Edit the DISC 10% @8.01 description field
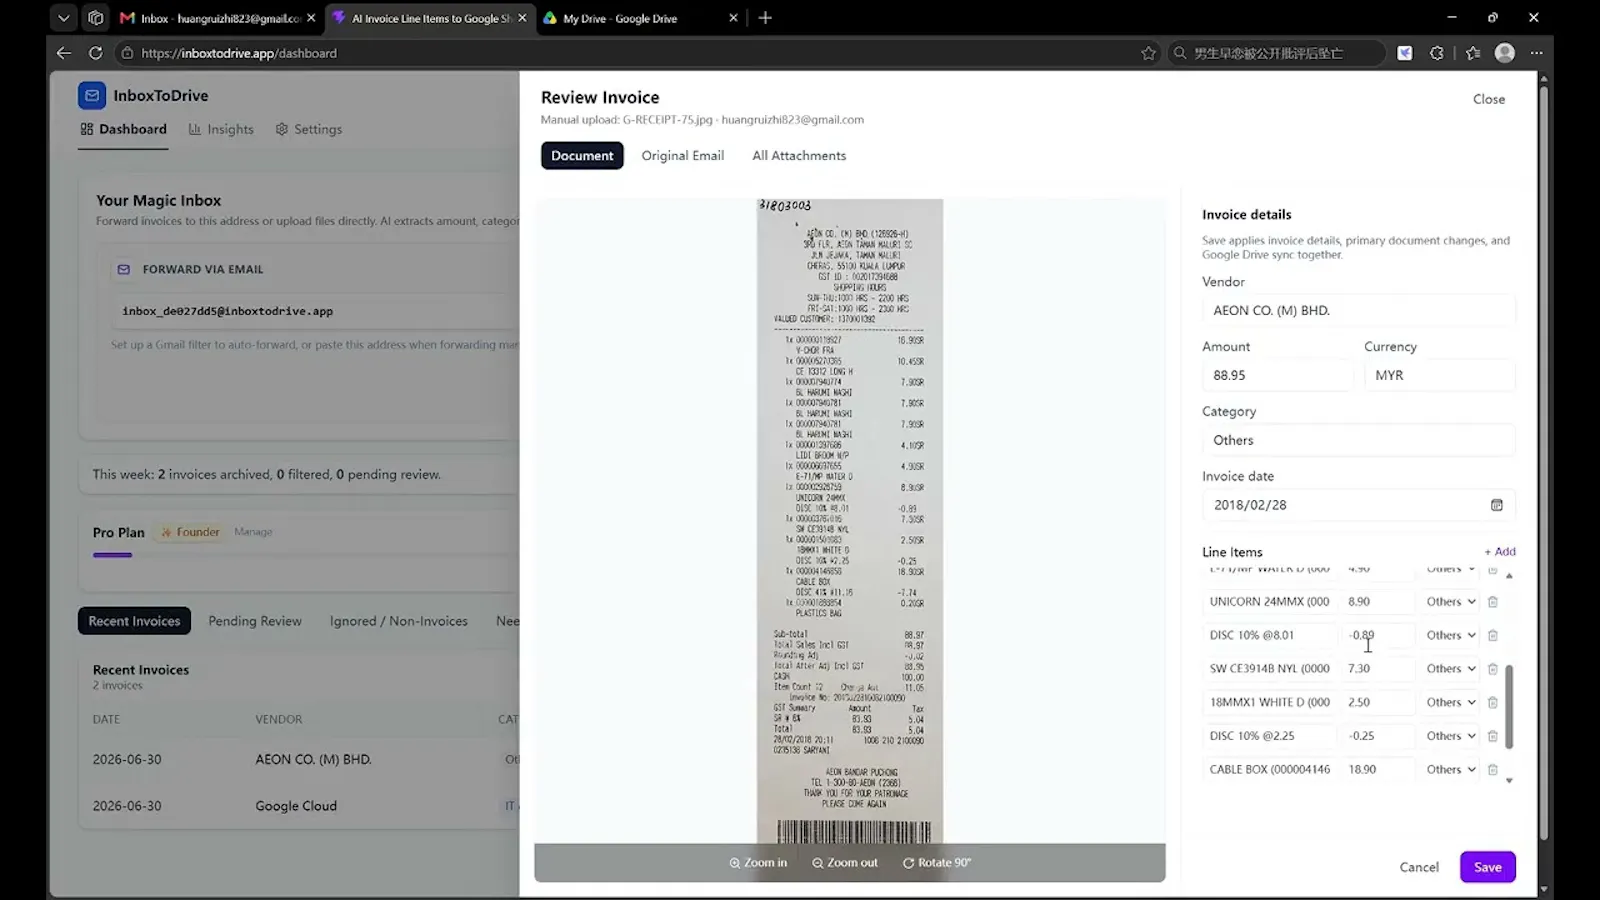1600x900 pixels. [x=1269, y=636]
